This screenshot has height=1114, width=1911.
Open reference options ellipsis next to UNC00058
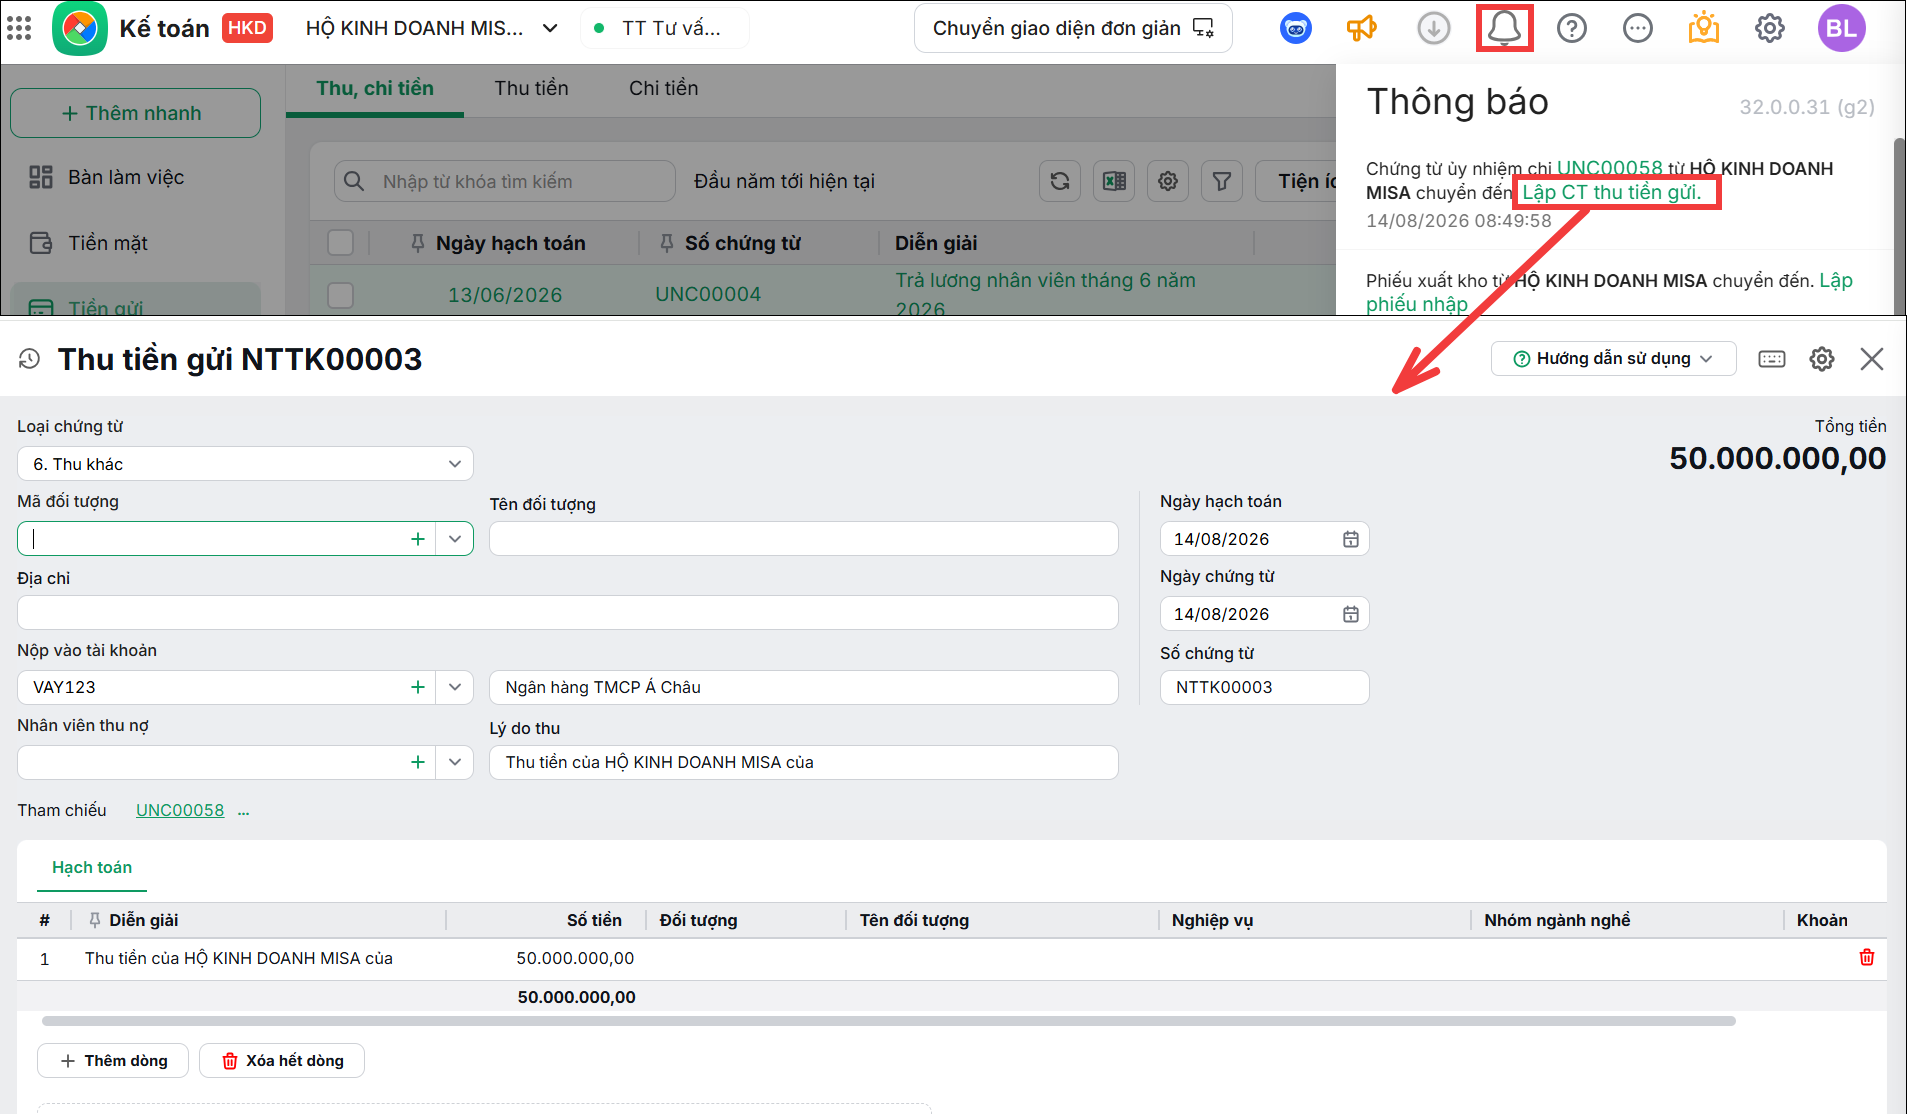244,811
